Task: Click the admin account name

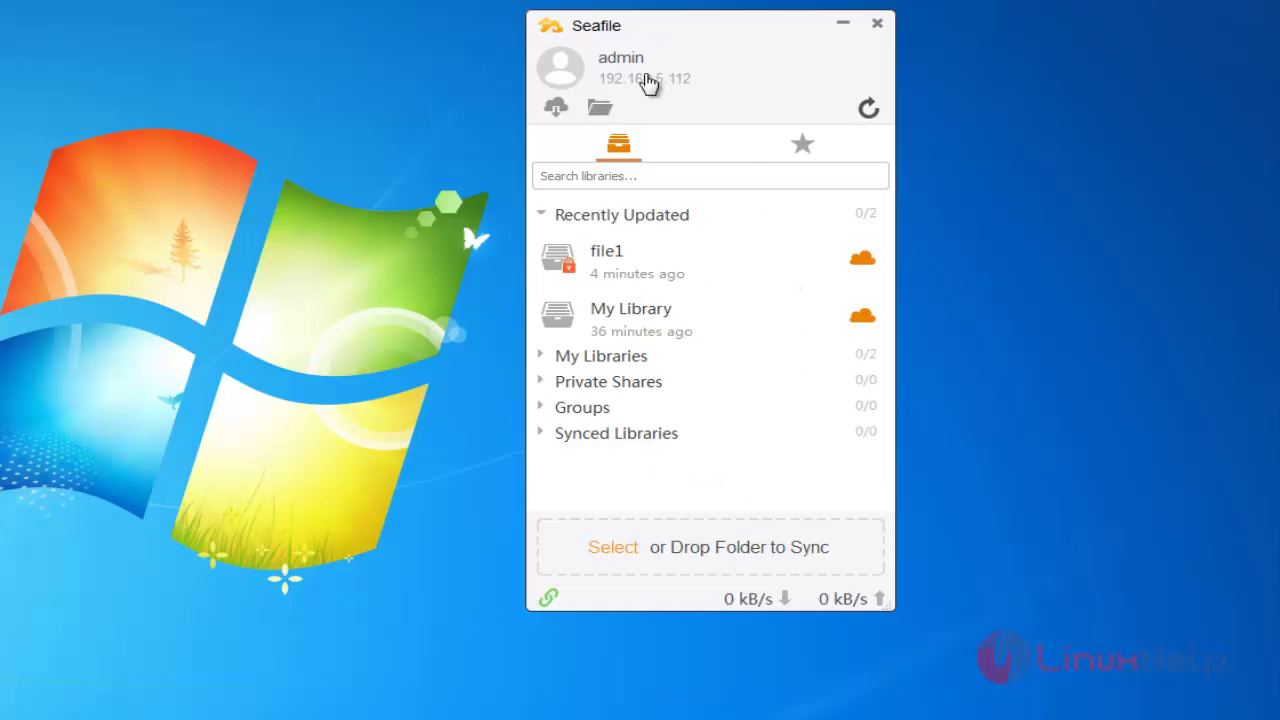Action: point(621,58)
